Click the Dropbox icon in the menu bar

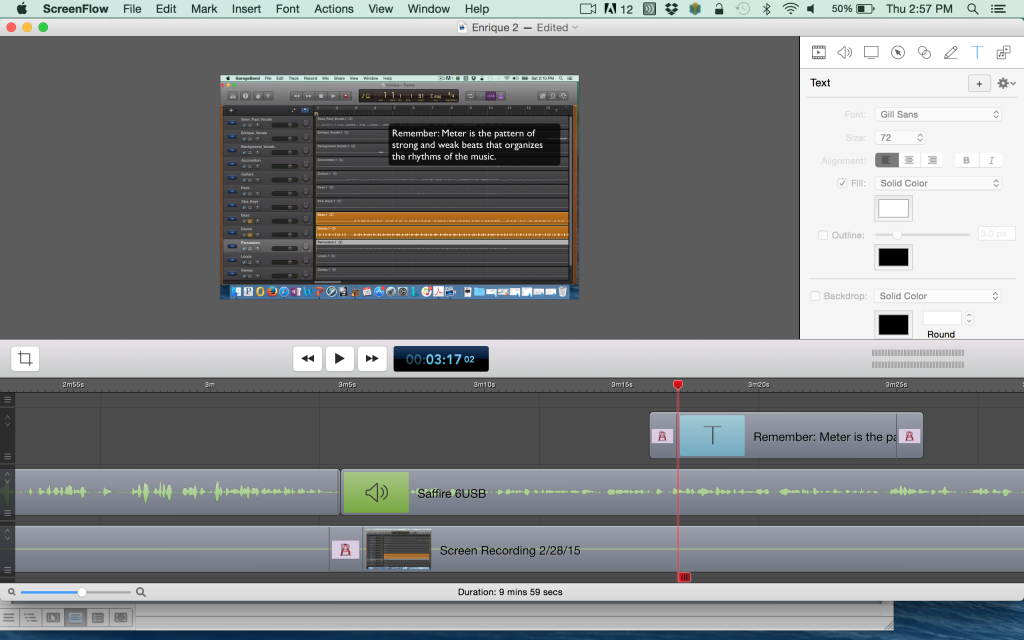[x=671, y=8]
